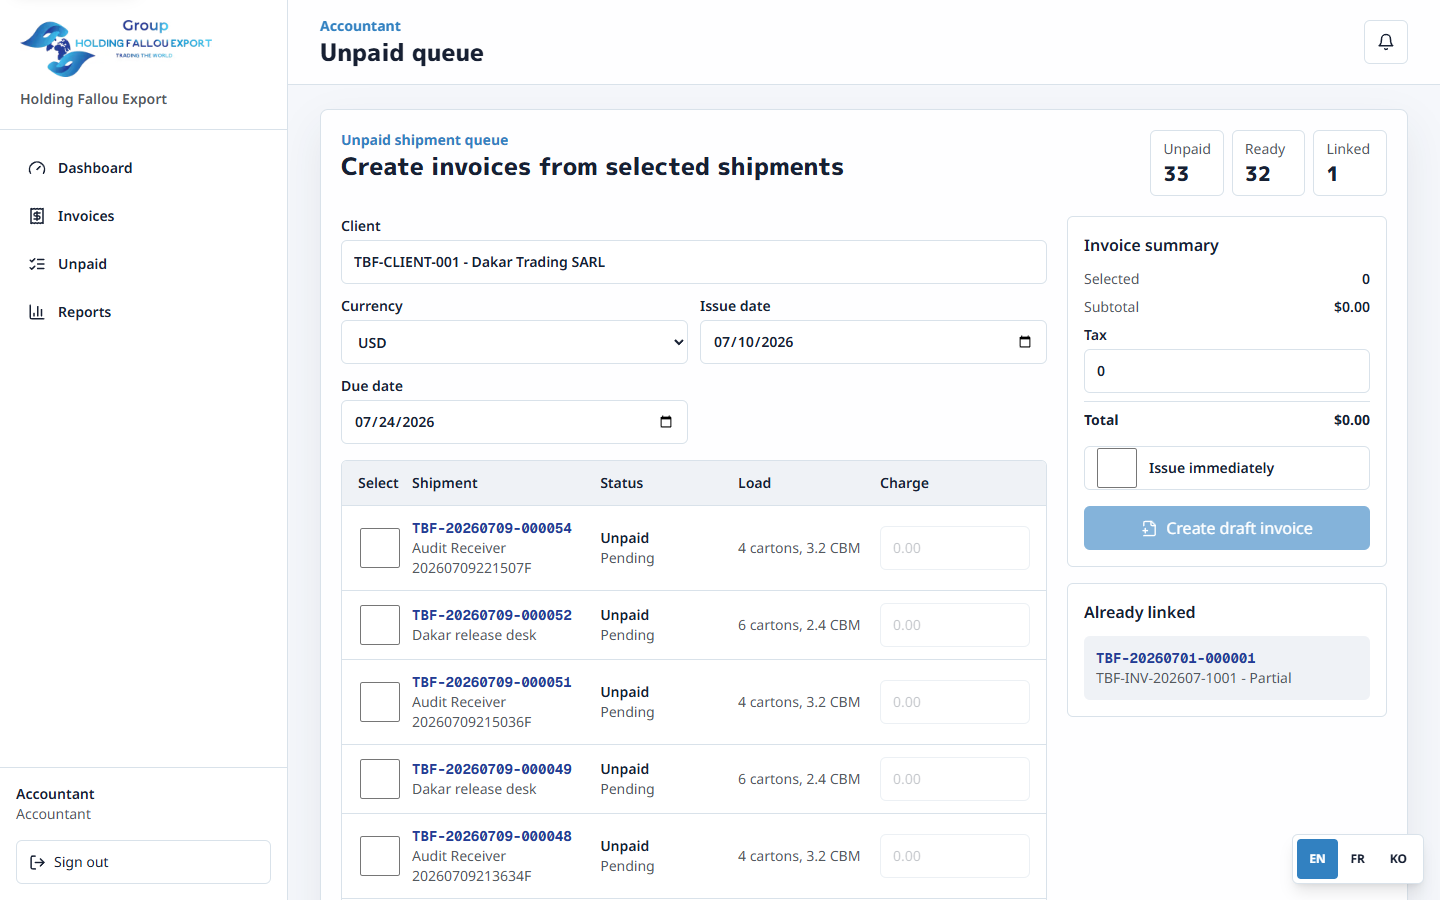The image size is (1440, 900).
Task: Click the Tax input field
Action: [1227, 371]
